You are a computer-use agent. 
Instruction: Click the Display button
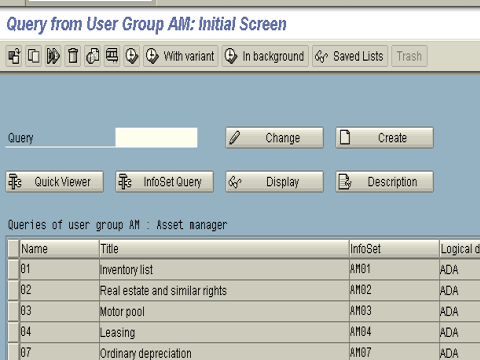pyautogui.click(x=275, y=182)
